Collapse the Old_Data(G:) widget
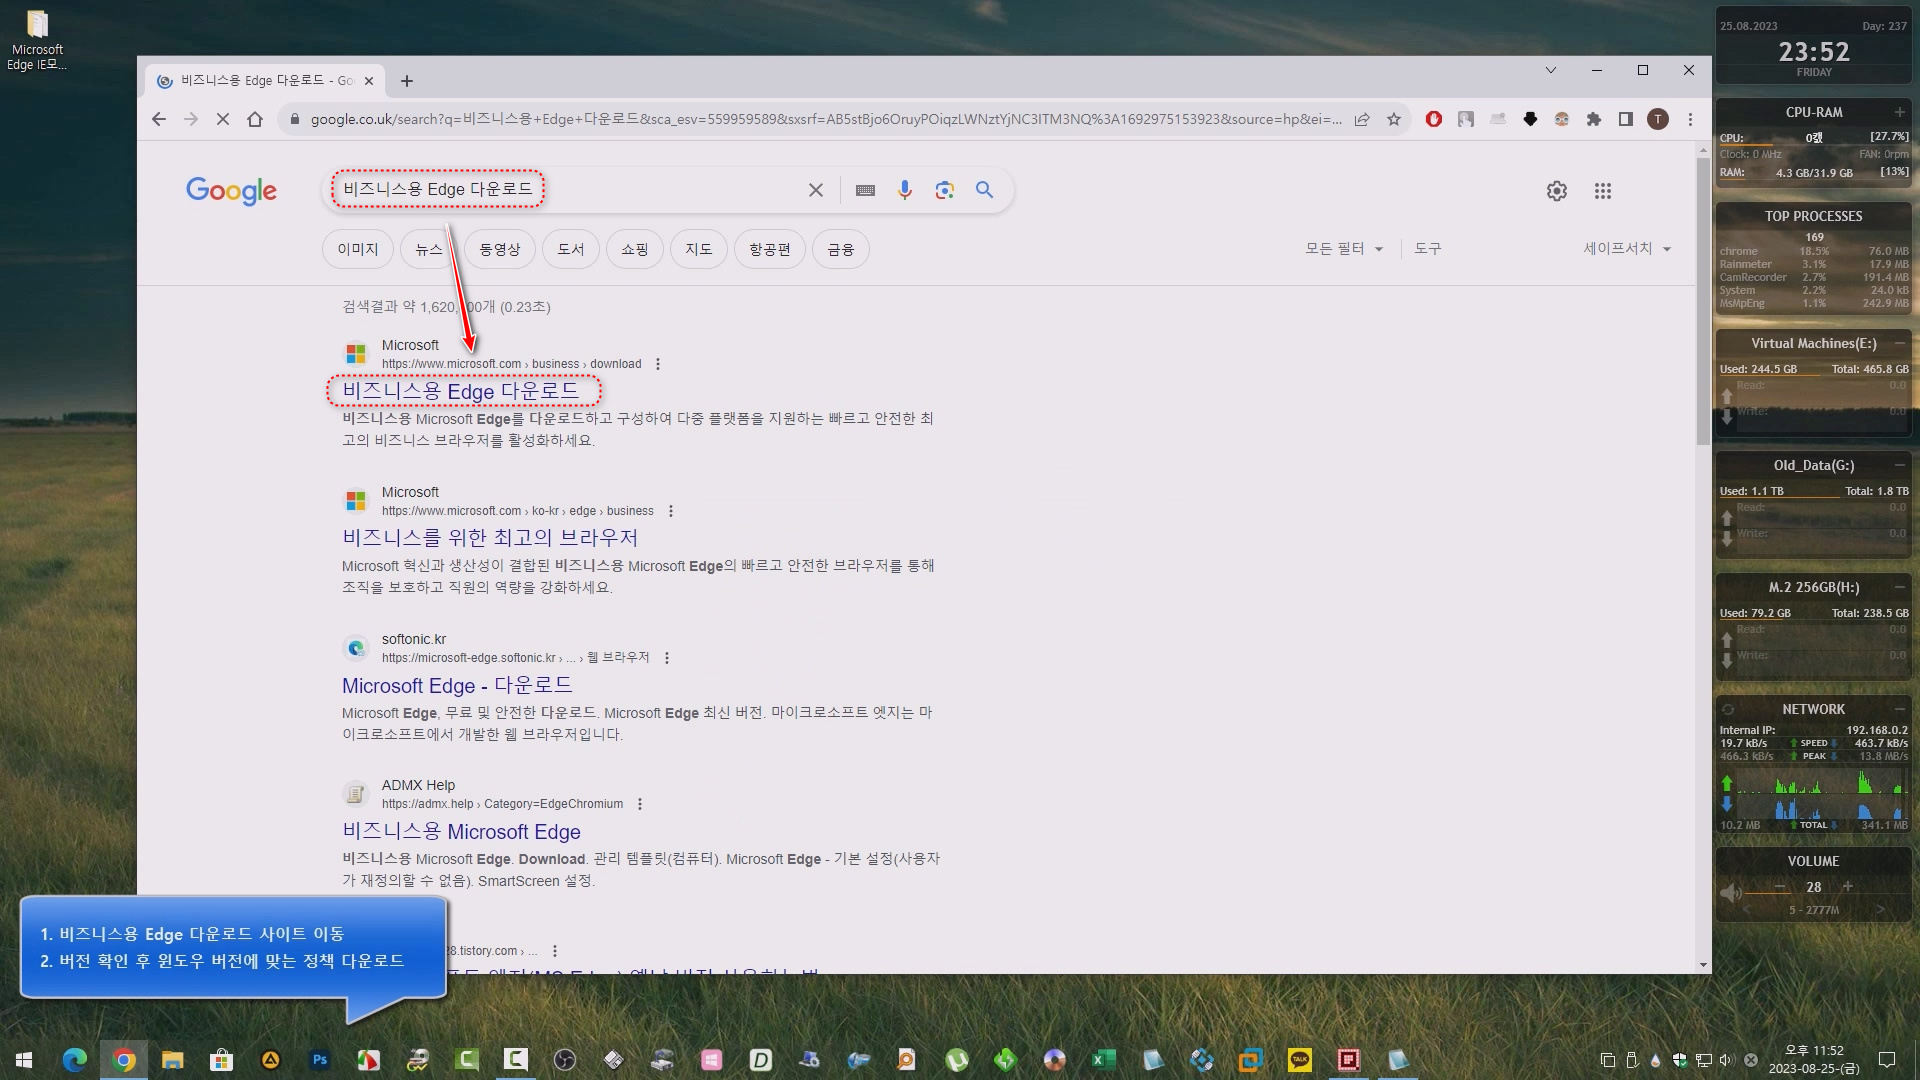The height and width of the screenshot is (1080, 1920). pos(1899,465)
